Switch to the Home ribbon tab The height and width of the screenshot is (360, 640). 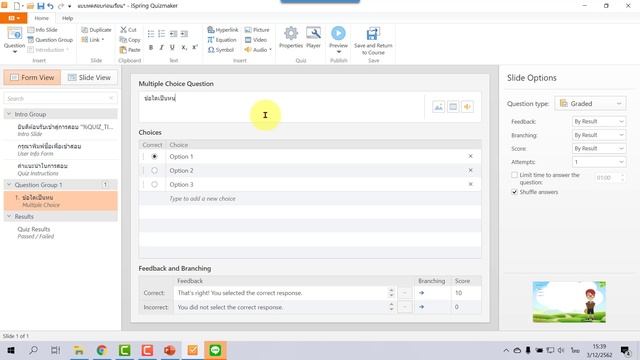click(x=41, y=18)
